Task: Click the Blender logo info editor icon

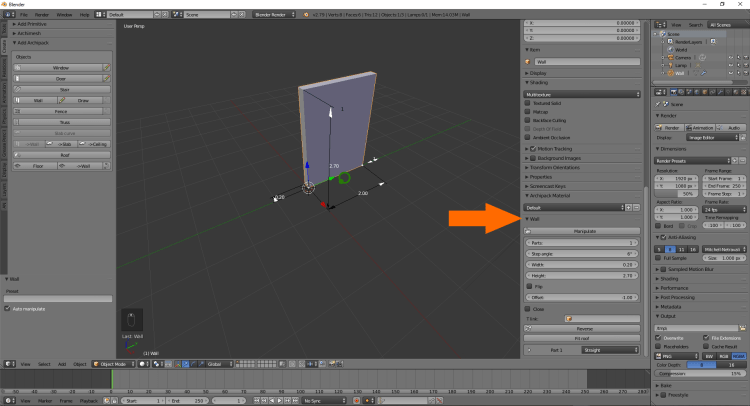Action: click(7, 16)
